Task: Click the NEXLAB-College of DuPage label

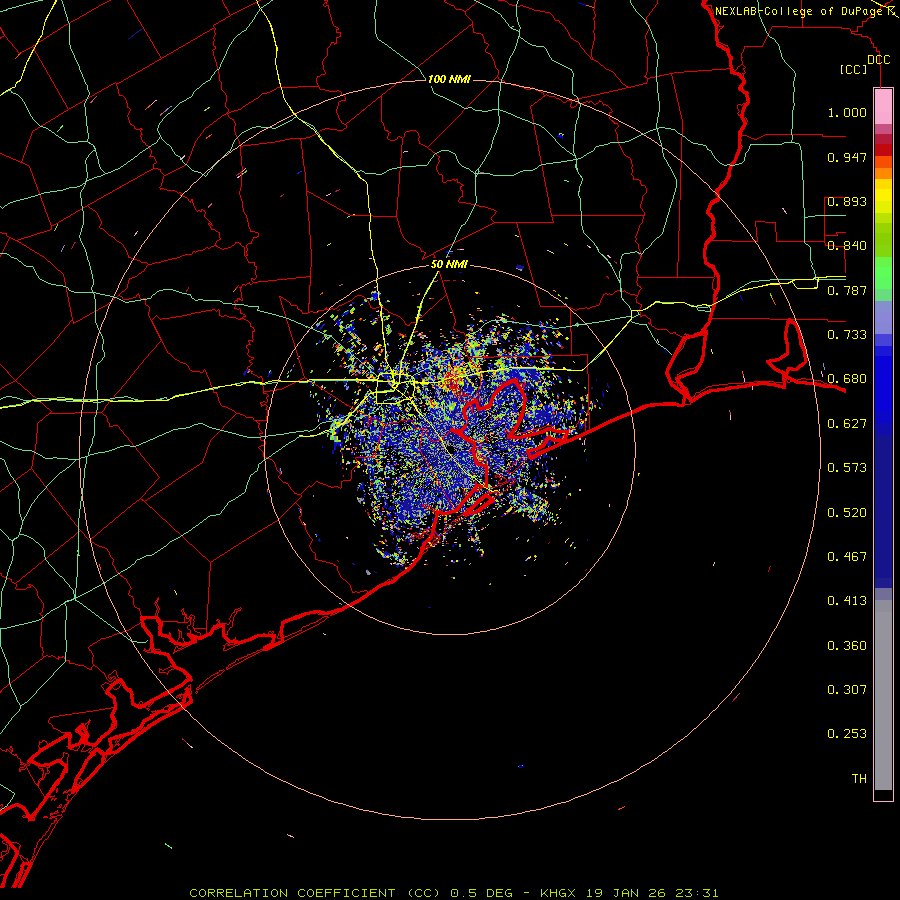Action: pos(798,11)
